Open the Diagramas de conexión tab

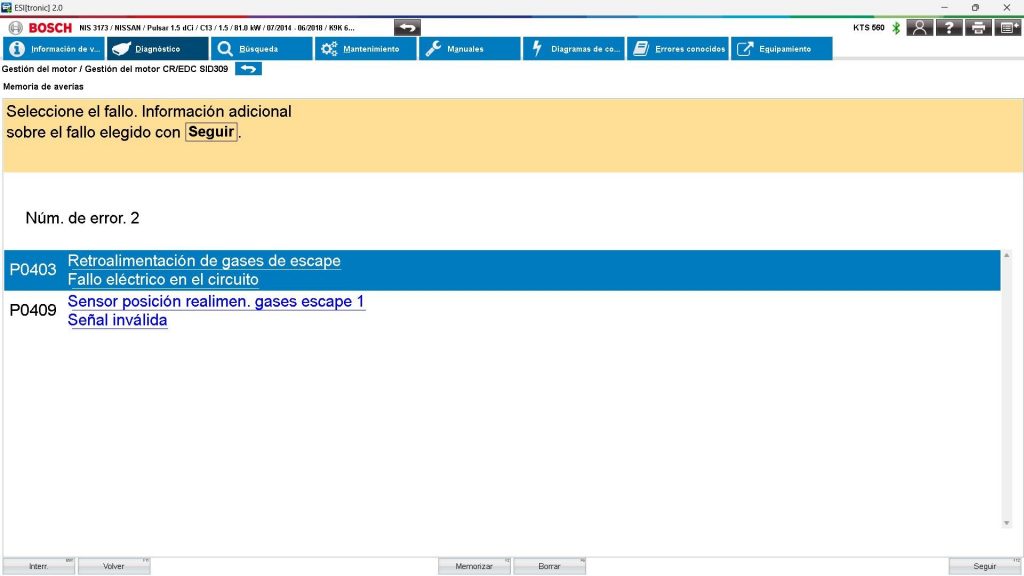point(573,48)
